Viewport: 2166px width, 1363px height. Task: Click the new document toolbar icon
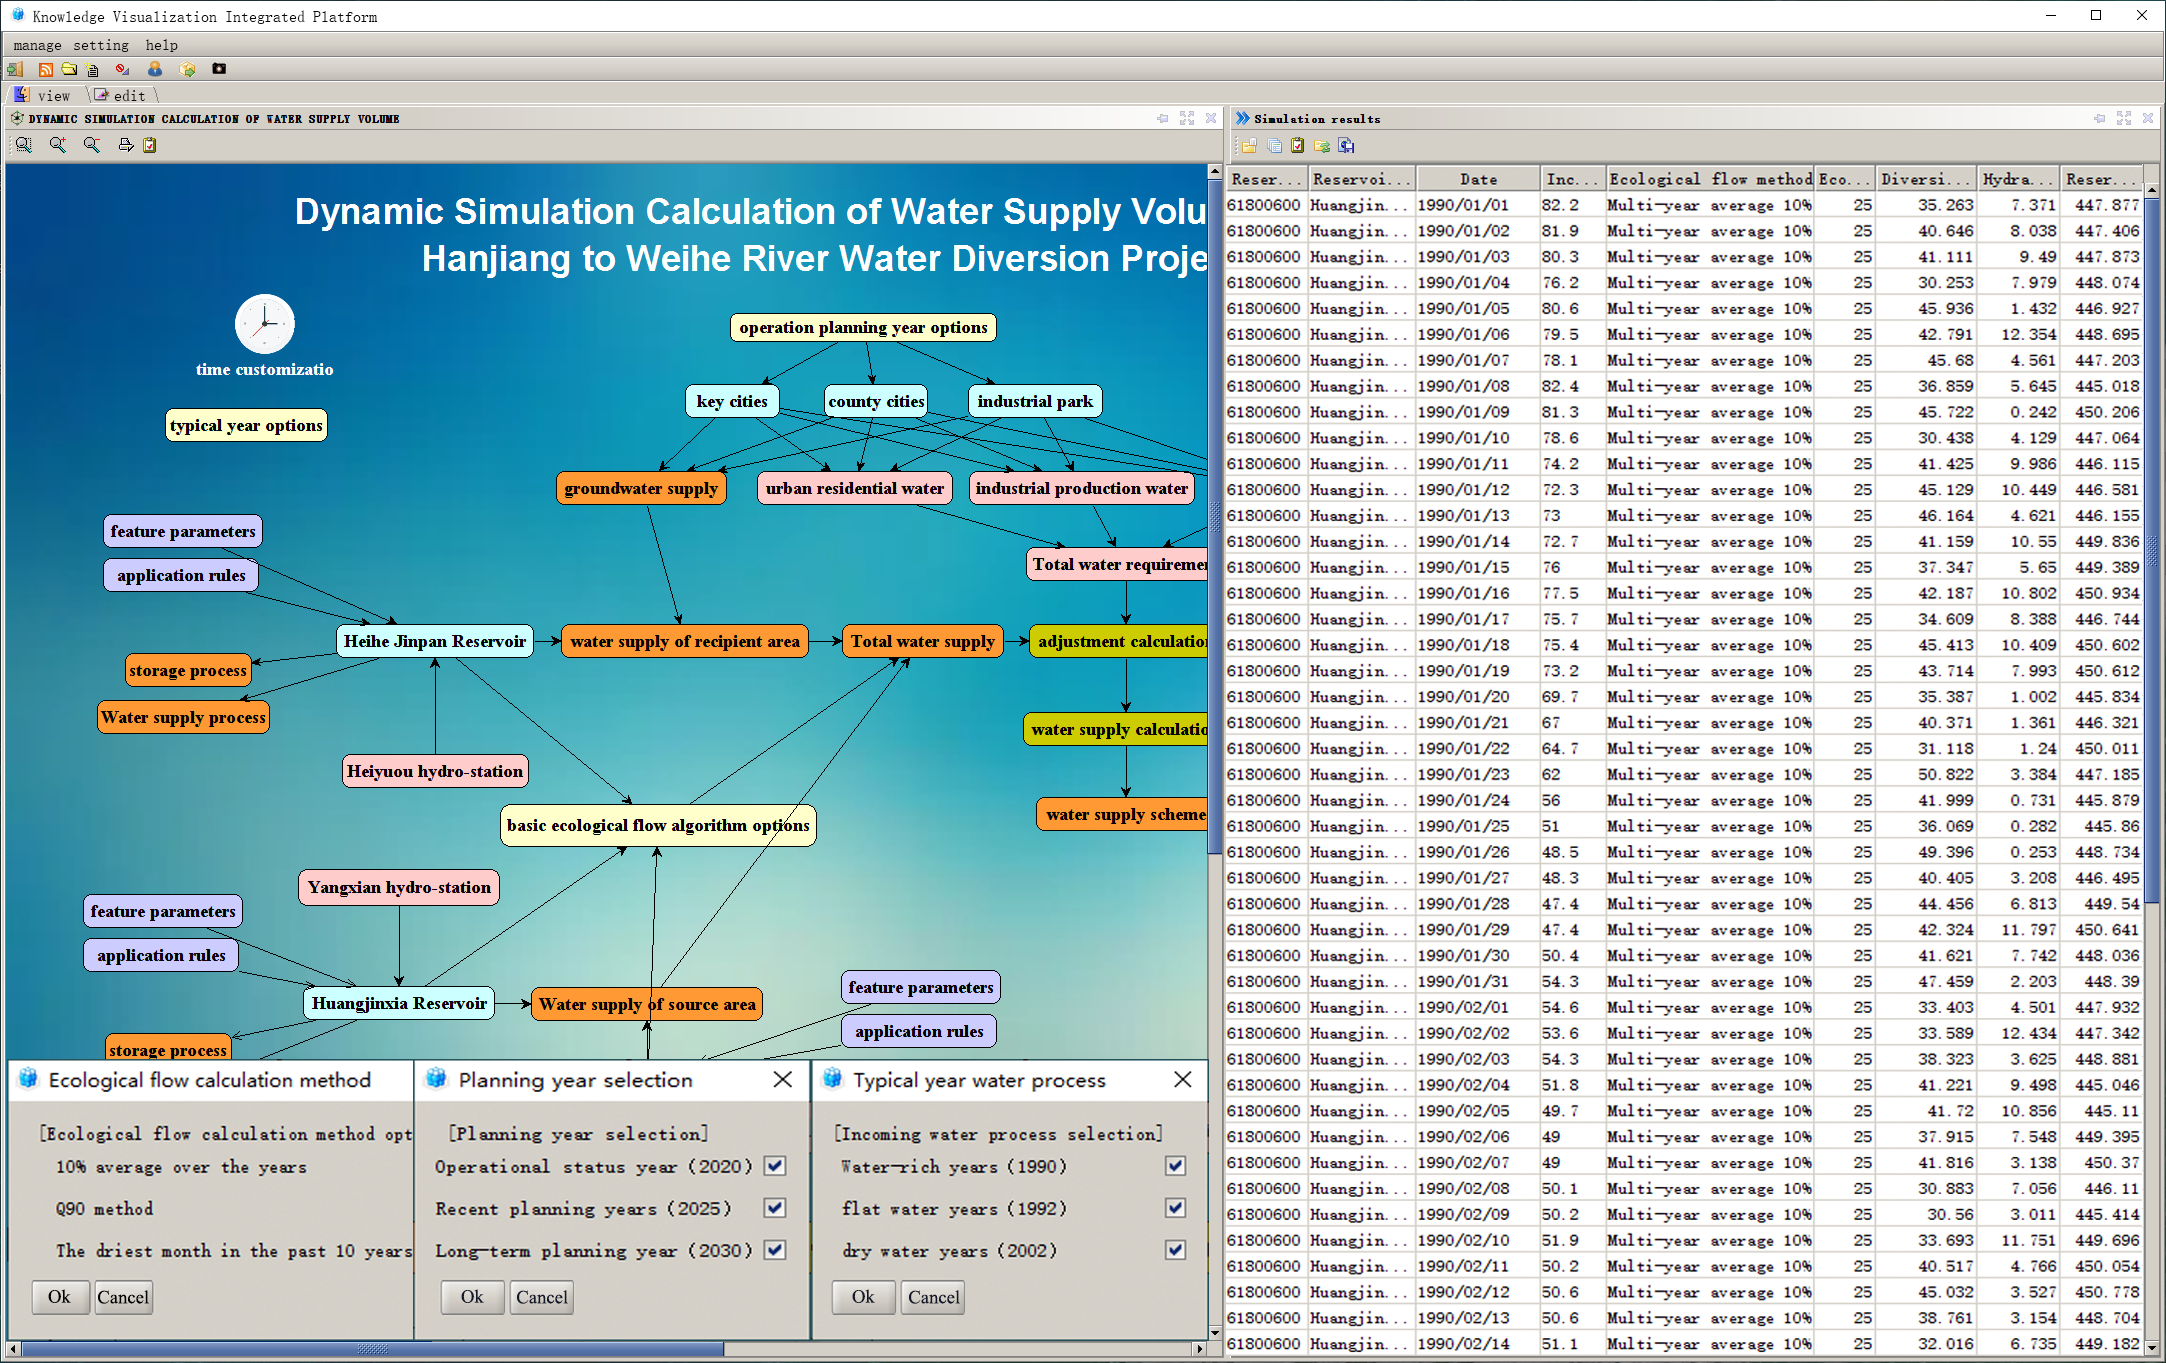[93, 70]
